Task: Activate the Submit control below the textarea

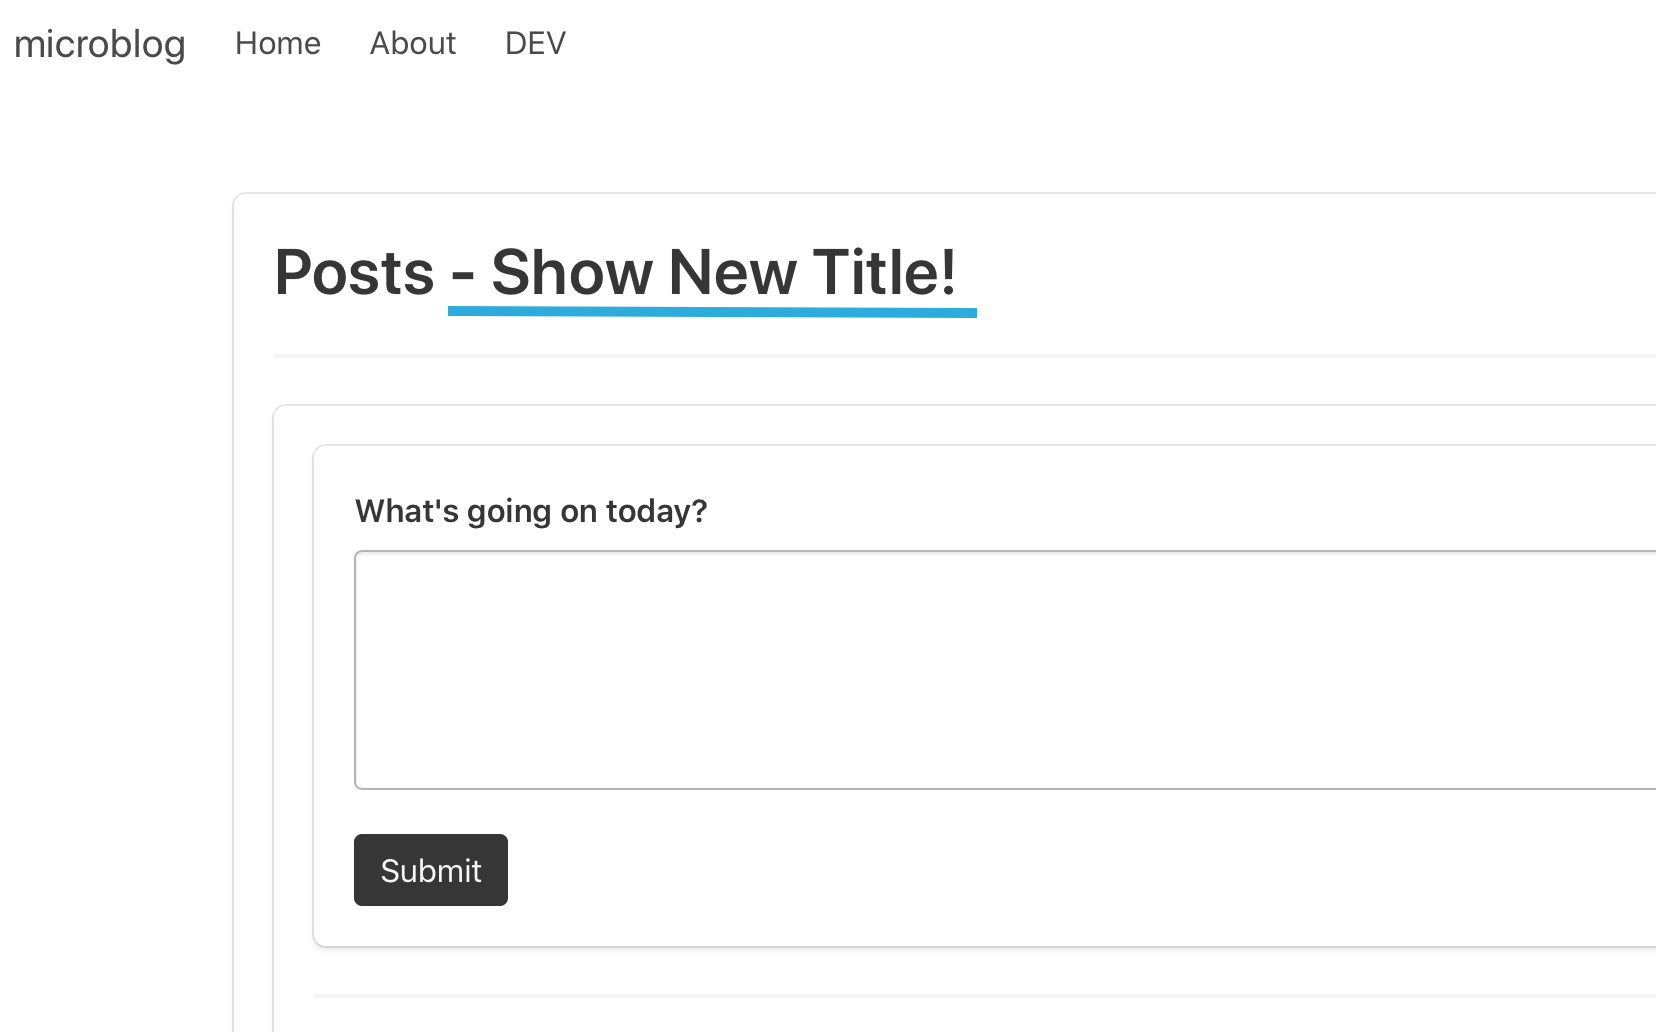Action: pyautogui.click(x=430, y=870)
